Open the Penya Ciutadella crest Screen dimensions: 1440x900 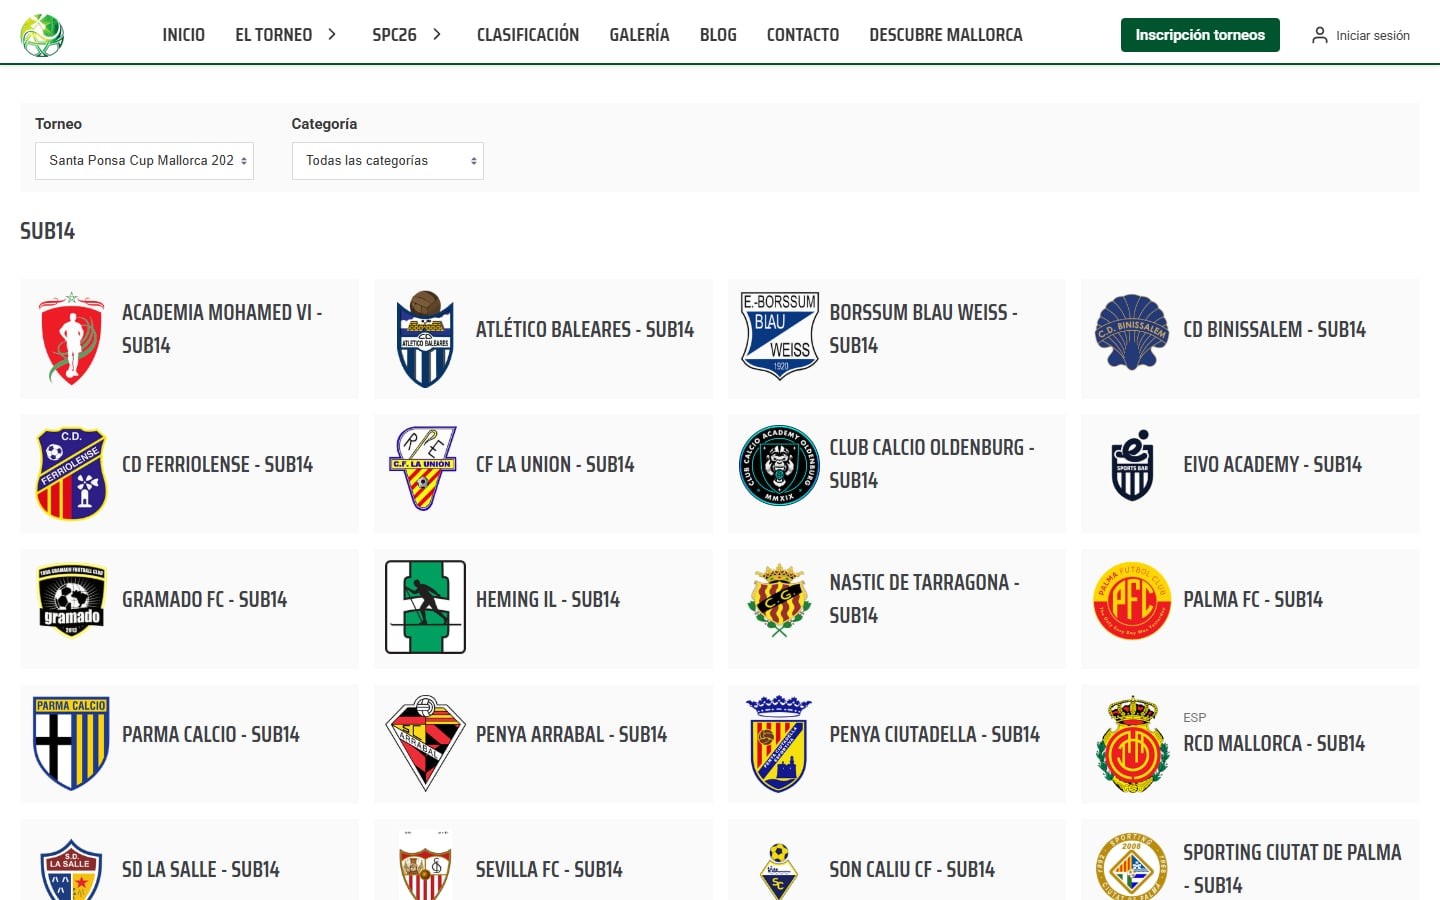coord(779,743)
